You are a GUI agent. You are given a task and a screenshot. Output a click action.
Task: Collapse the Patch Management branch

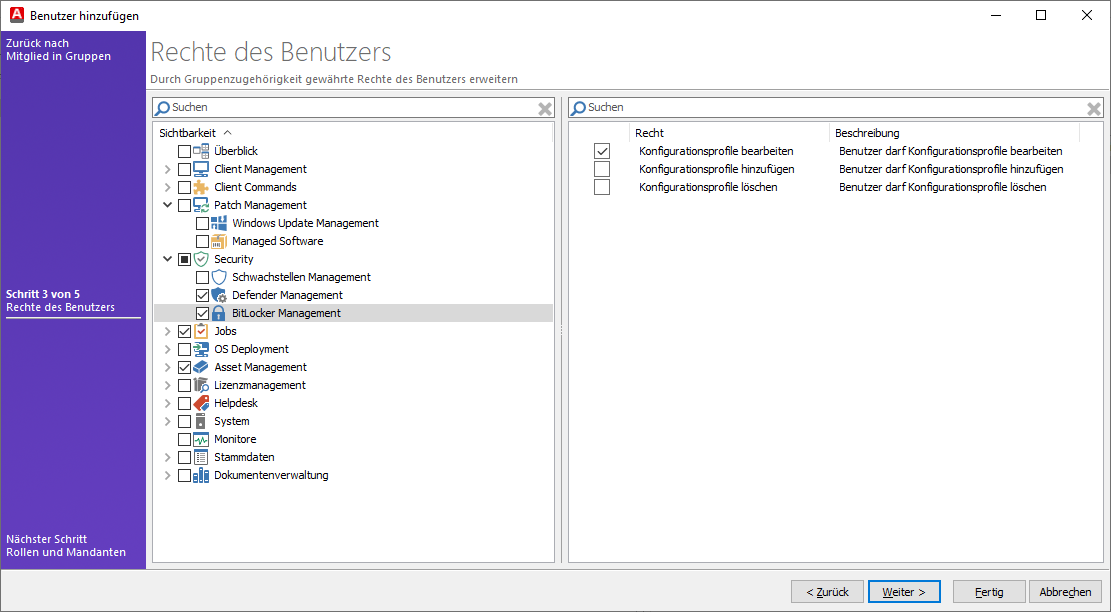168,204
